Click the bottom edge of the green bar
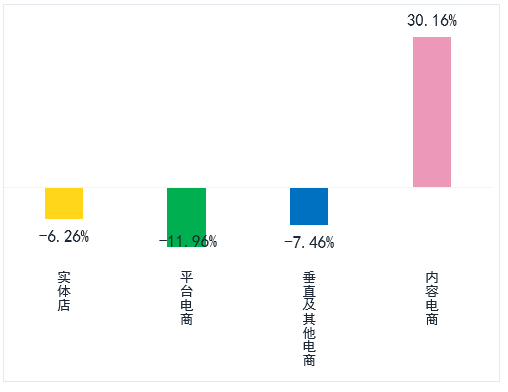 pos(186,246)
